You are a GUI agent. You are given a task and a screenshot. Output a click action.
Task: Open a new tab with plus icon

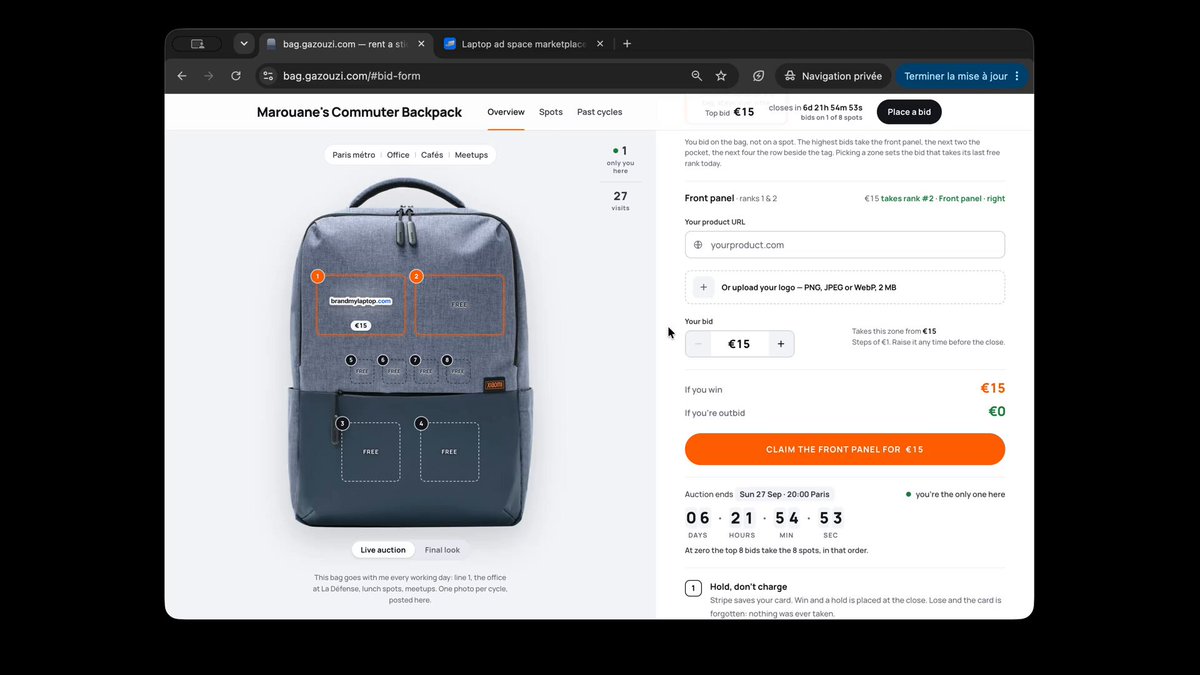(x=627, y=44)
